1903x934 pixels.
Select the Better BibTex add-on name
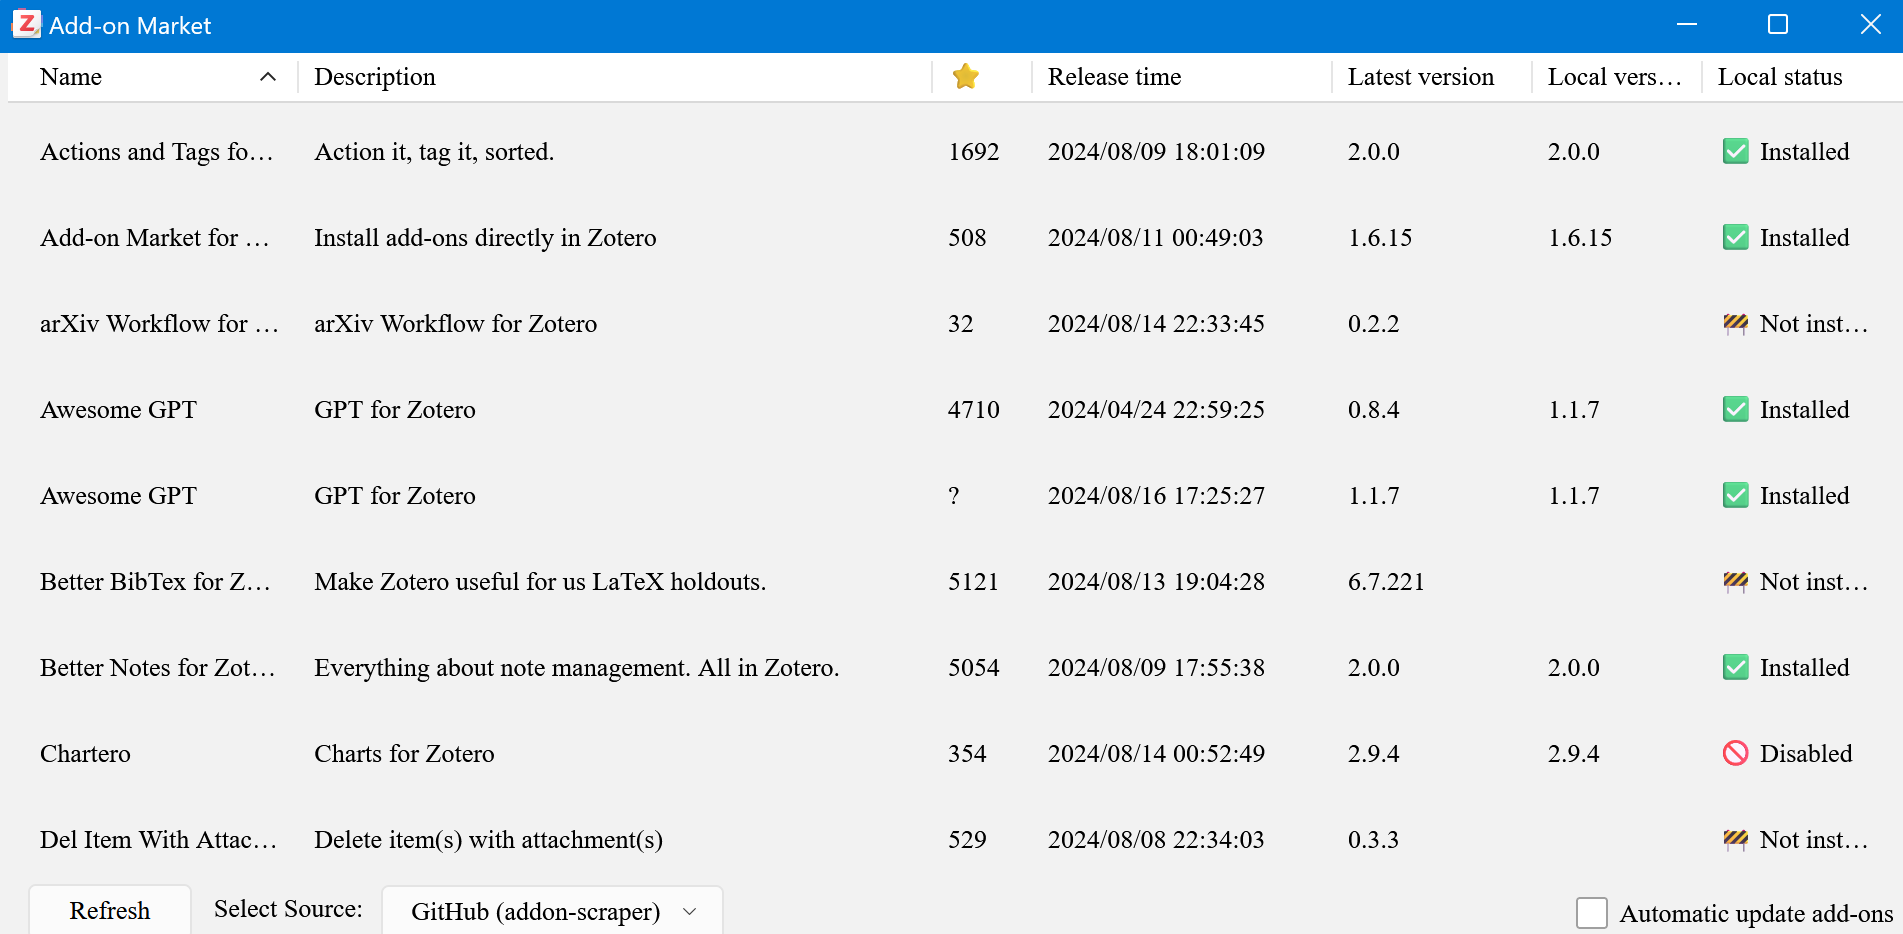click(155, 581)
